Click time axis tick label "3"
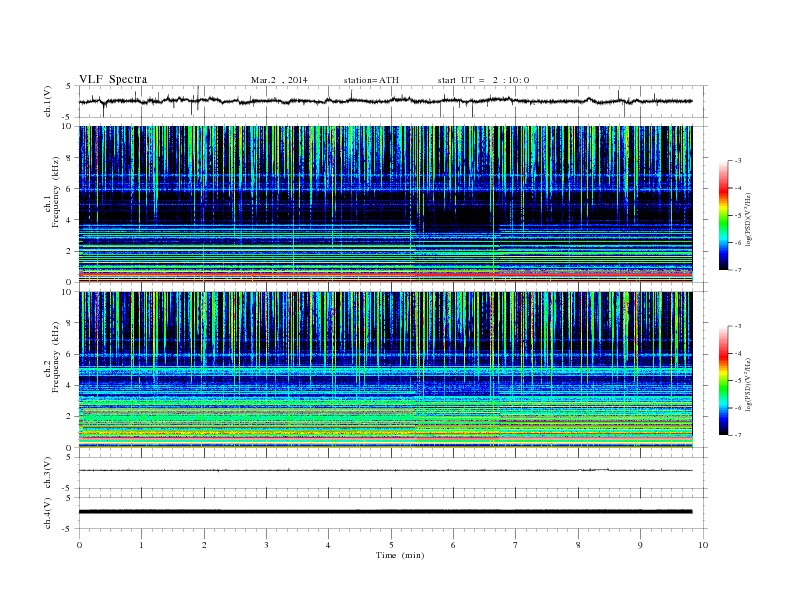 click(267, 545)
